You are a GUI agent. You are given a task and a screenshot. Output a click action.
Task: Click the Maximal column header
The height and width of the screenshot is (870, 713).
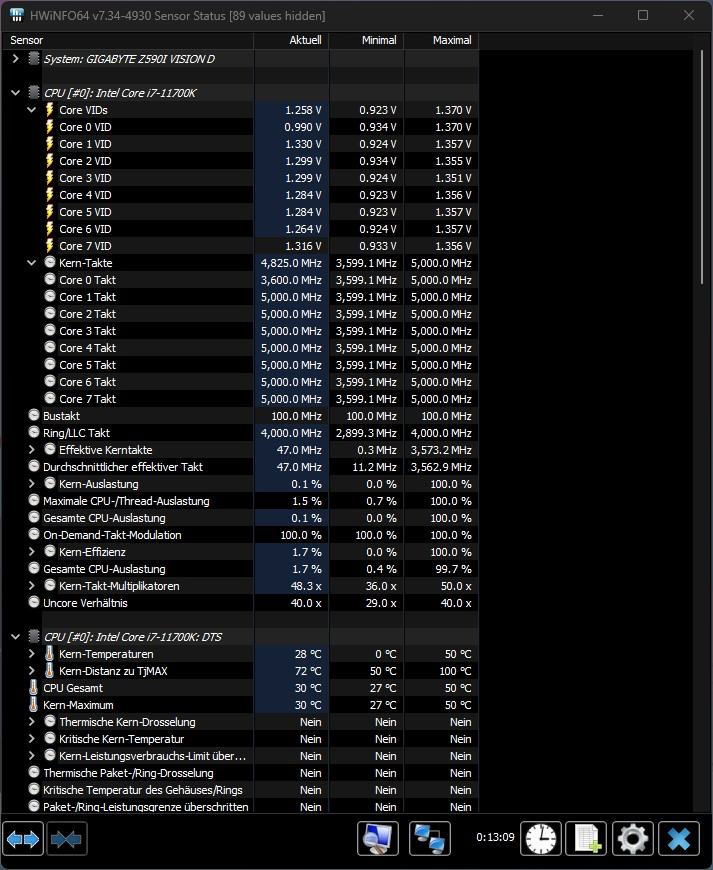click(x=441, y=40)
